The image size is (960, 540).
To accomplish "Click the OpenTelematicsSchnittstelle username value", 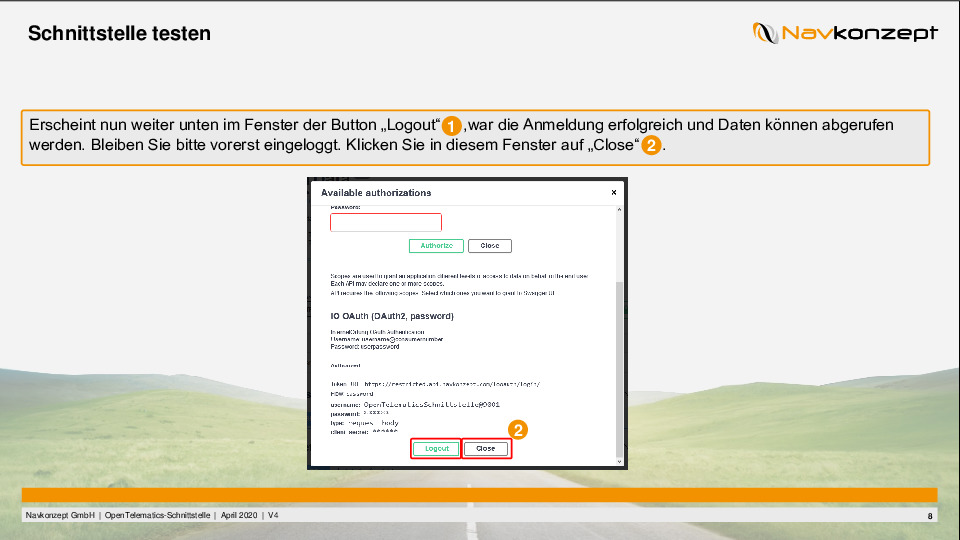I will 431,404.
